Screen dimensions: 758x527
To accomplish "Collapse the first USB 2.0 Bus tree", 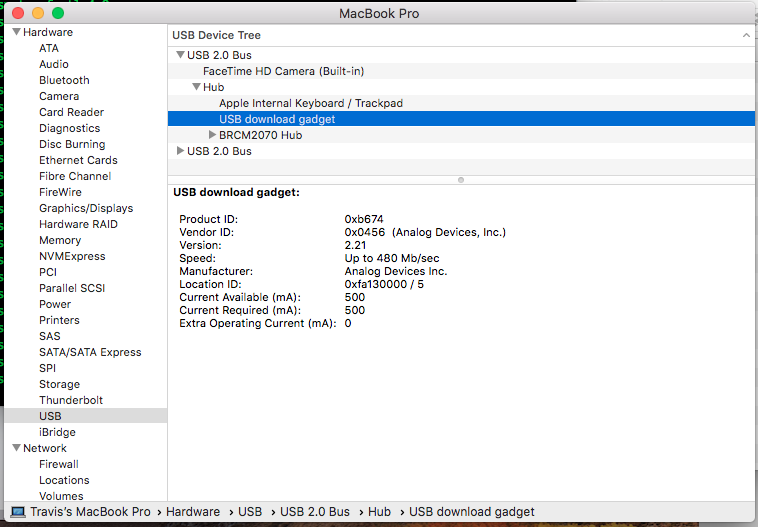I will 180,55.
